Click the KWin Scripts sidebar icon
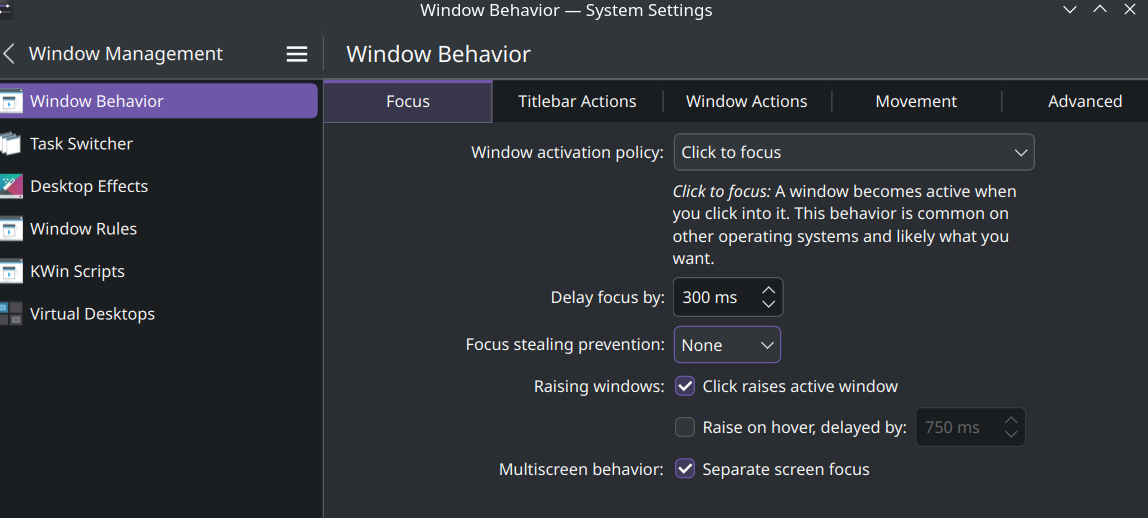The image size is (1148, 518). [x=10, y=271]
